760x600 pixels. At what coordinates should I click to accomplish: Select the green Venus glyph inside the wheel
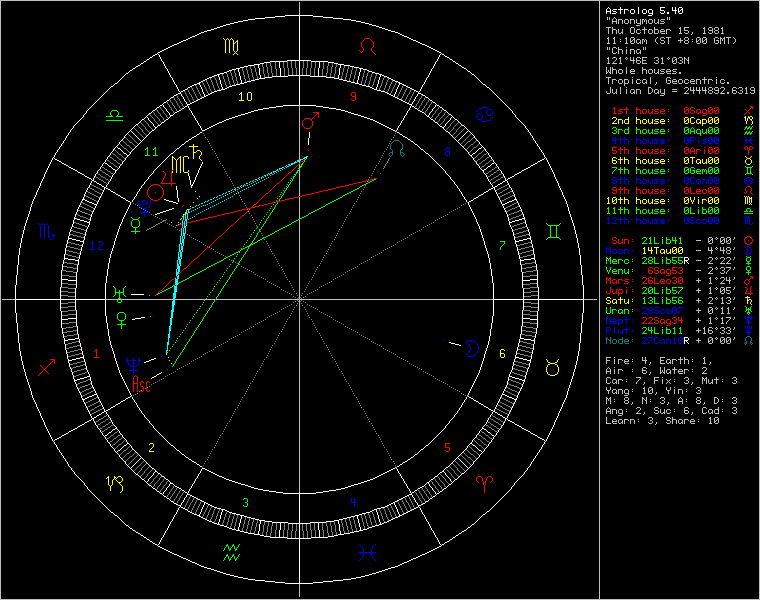tap(121, 320)
